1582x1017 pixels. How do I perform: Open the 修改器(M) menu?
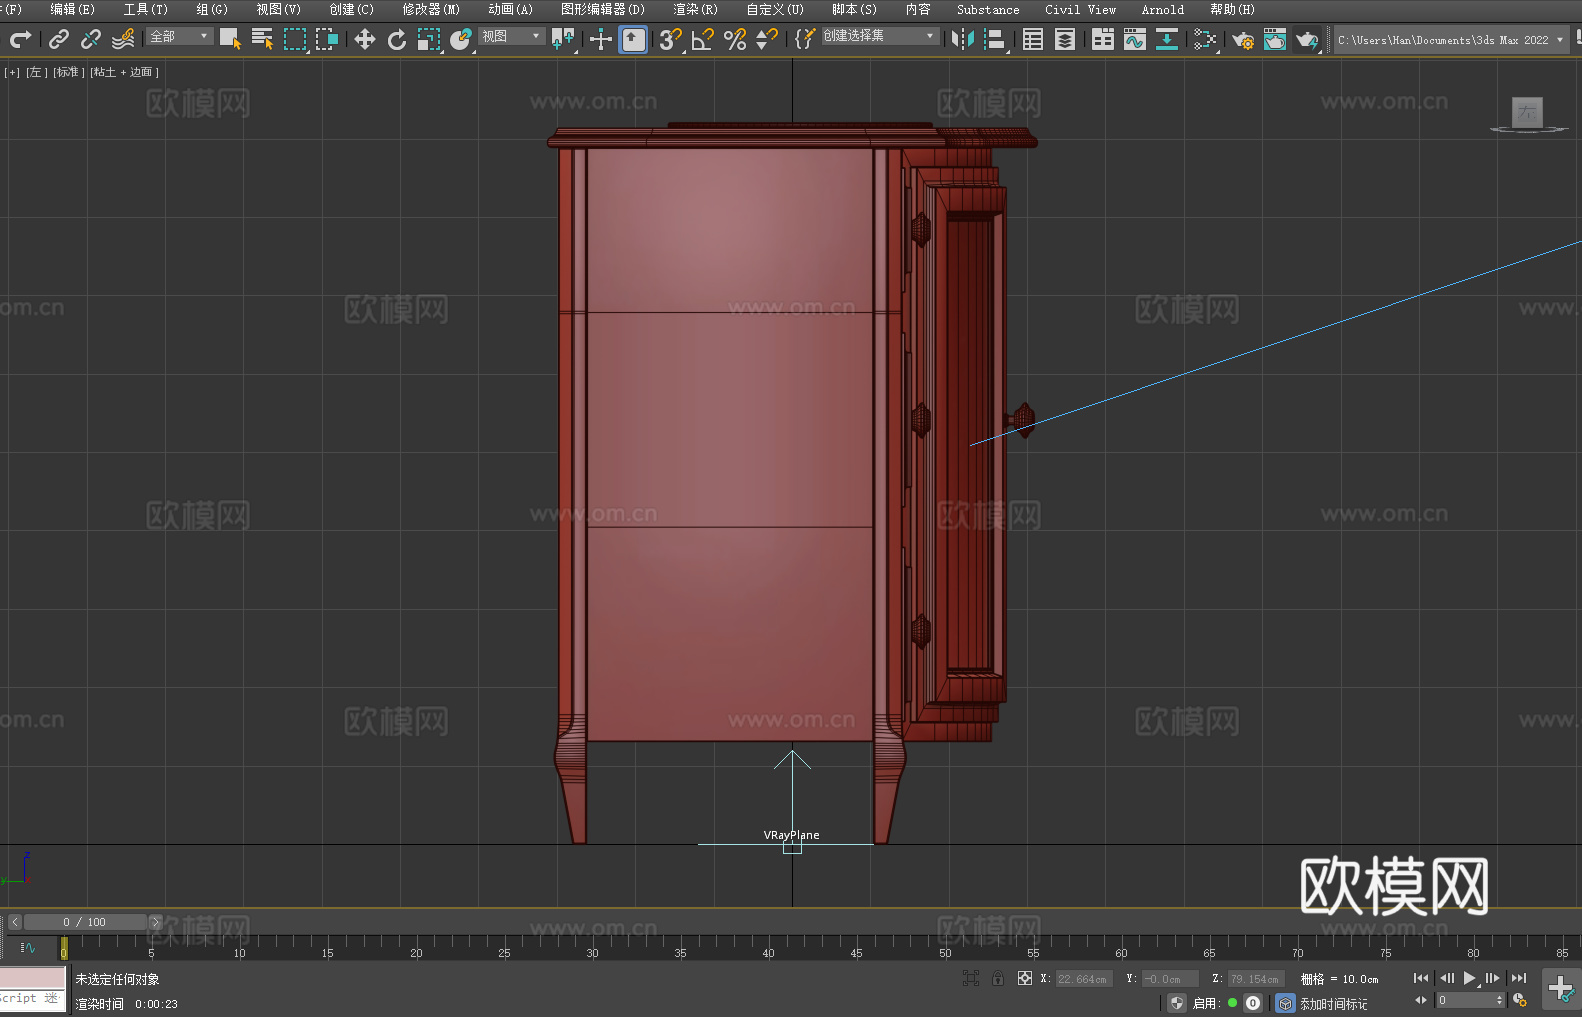point(431,9)
